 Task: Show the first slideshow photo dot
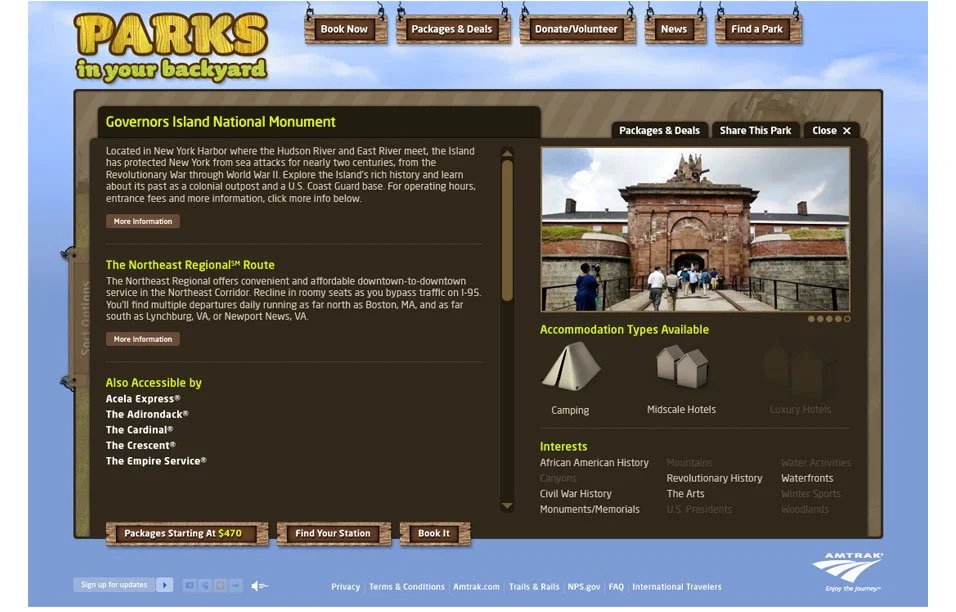pyautogui.click(x=812, y=319)
